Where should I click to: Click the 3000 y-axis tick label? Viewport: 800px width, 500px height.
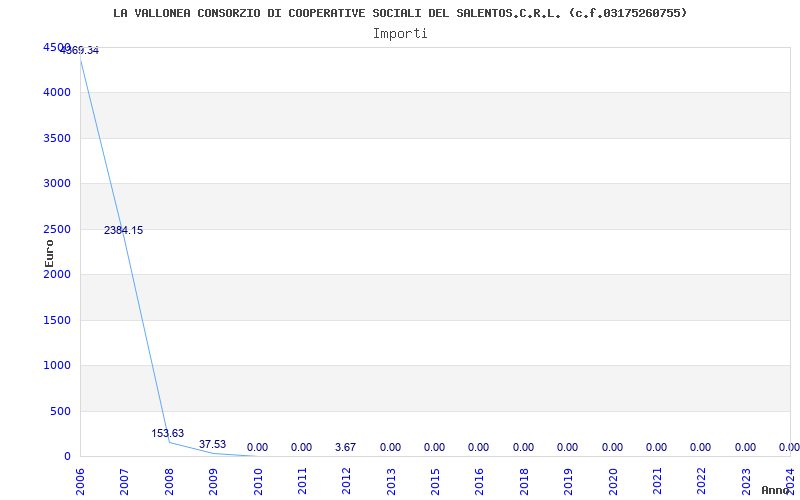click(57, 184)
